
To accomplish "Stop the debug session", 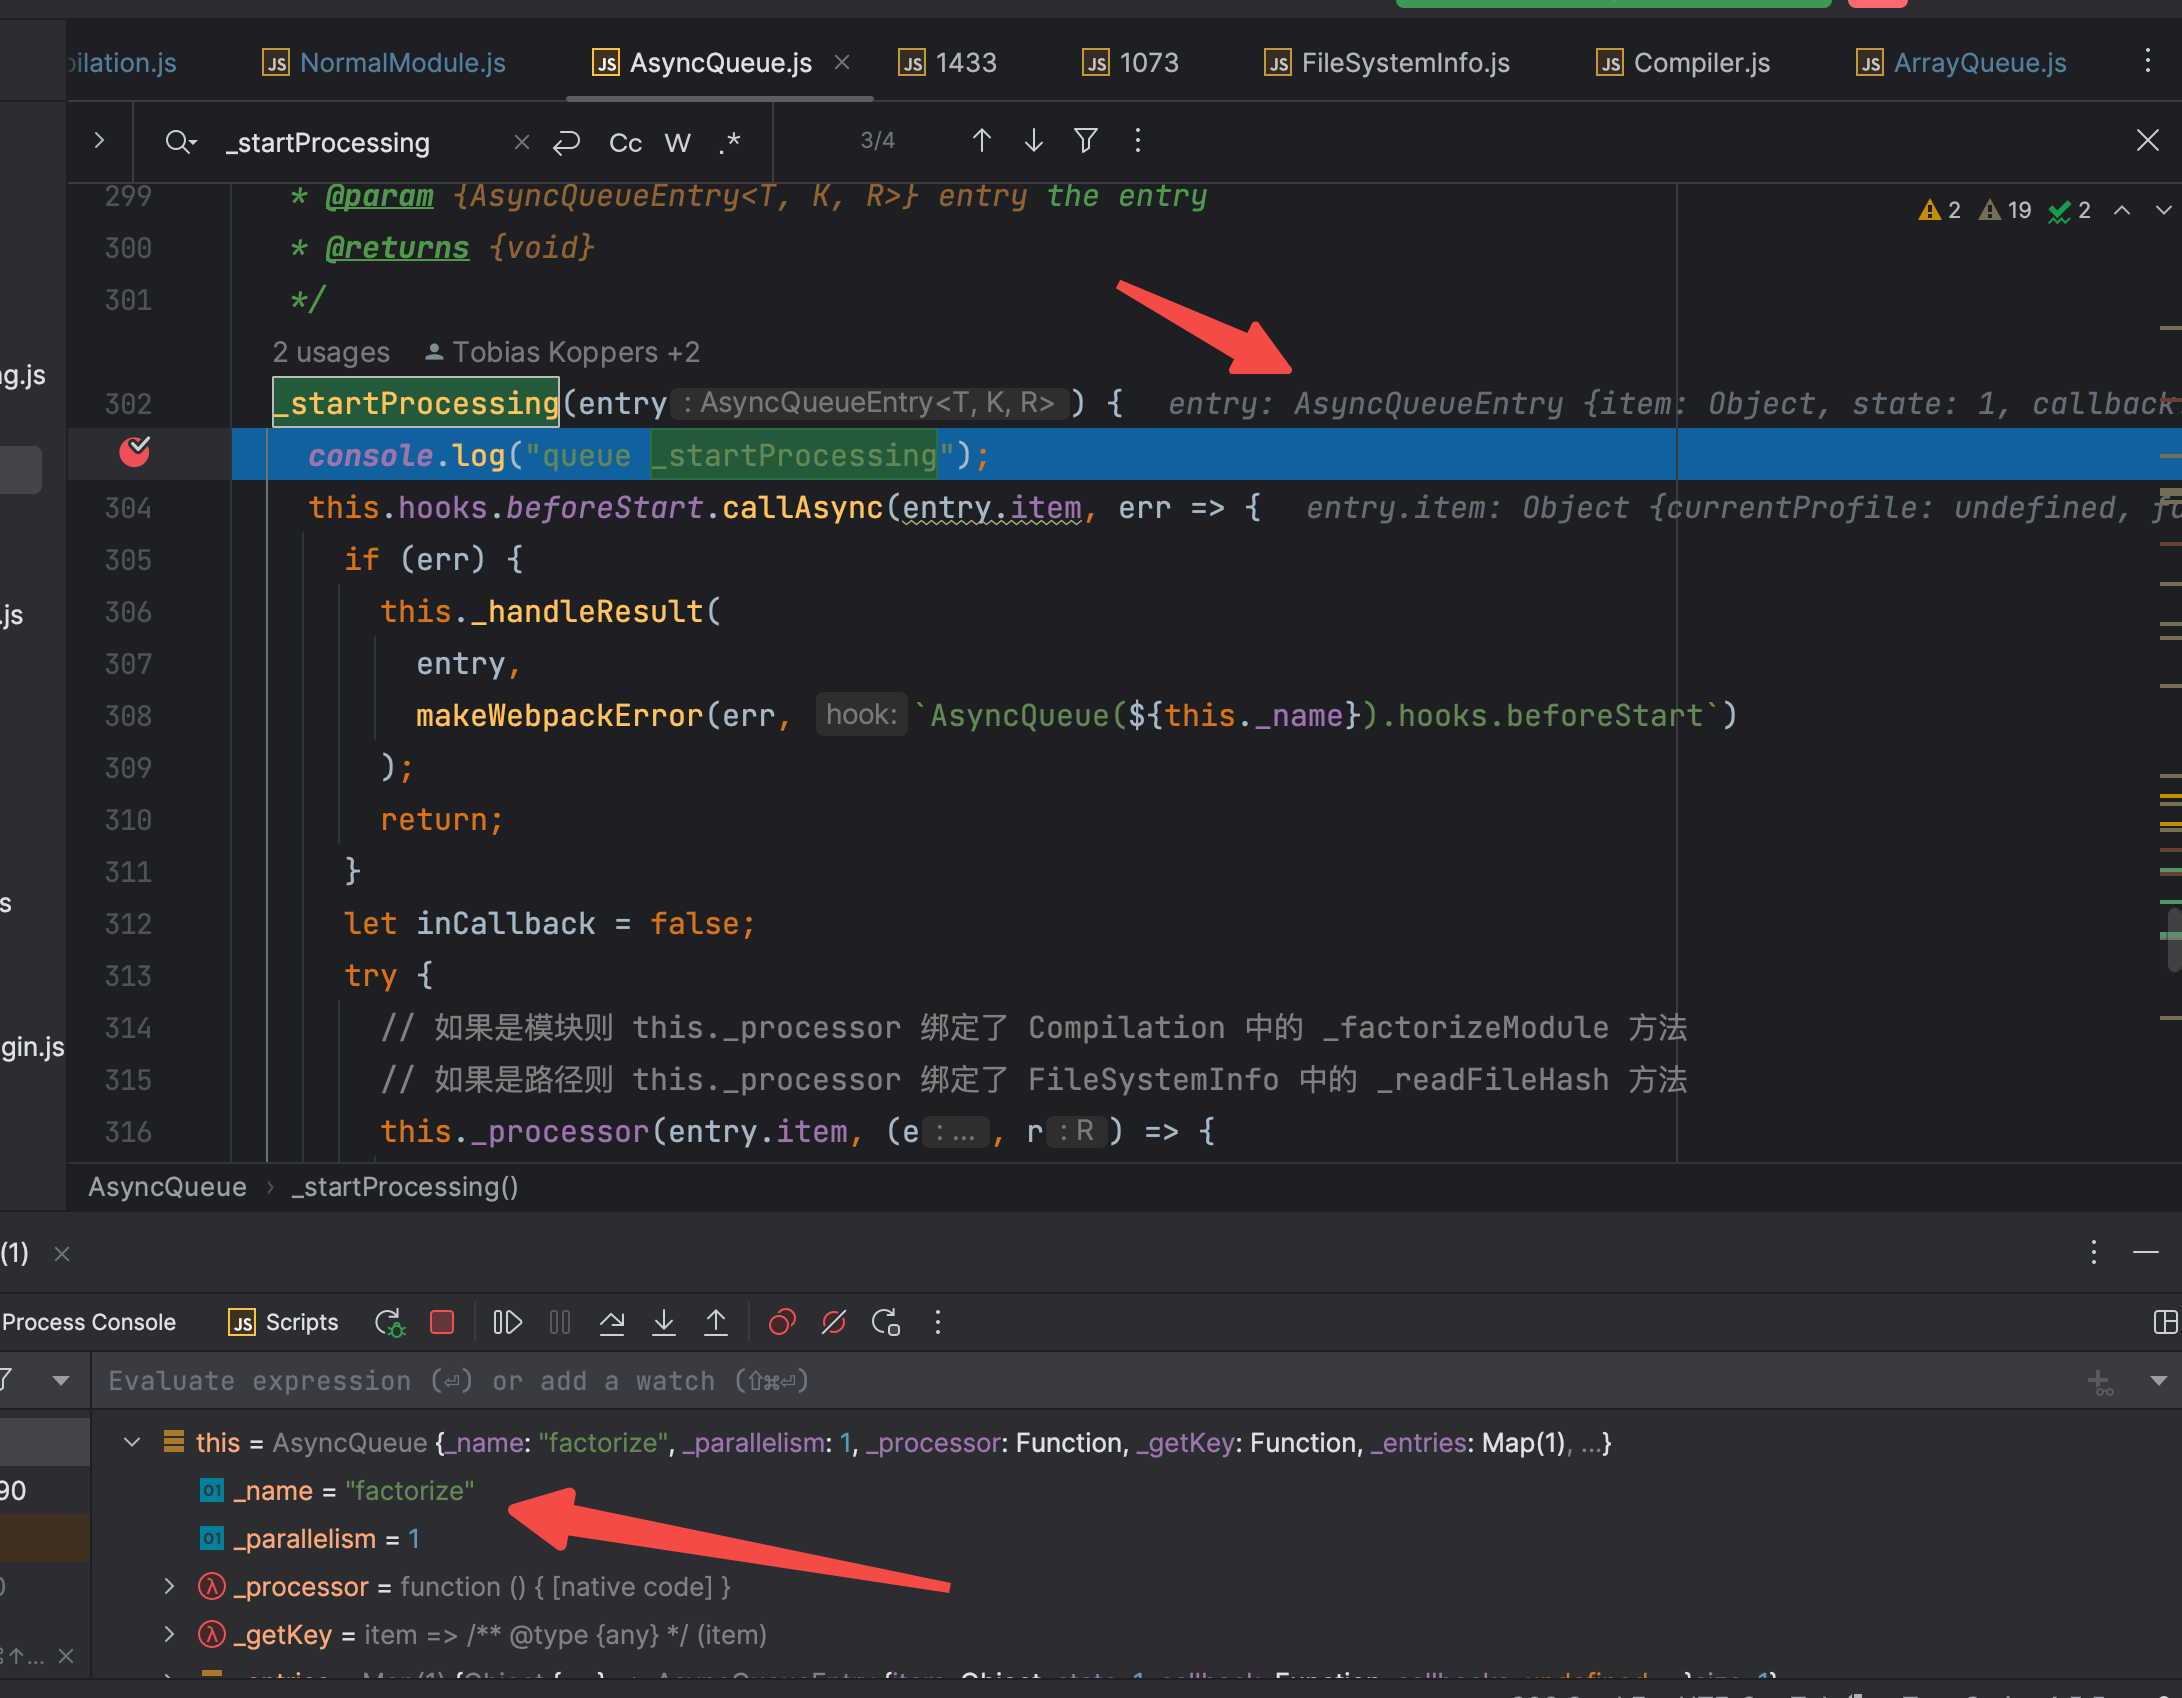I will 442,1322.
